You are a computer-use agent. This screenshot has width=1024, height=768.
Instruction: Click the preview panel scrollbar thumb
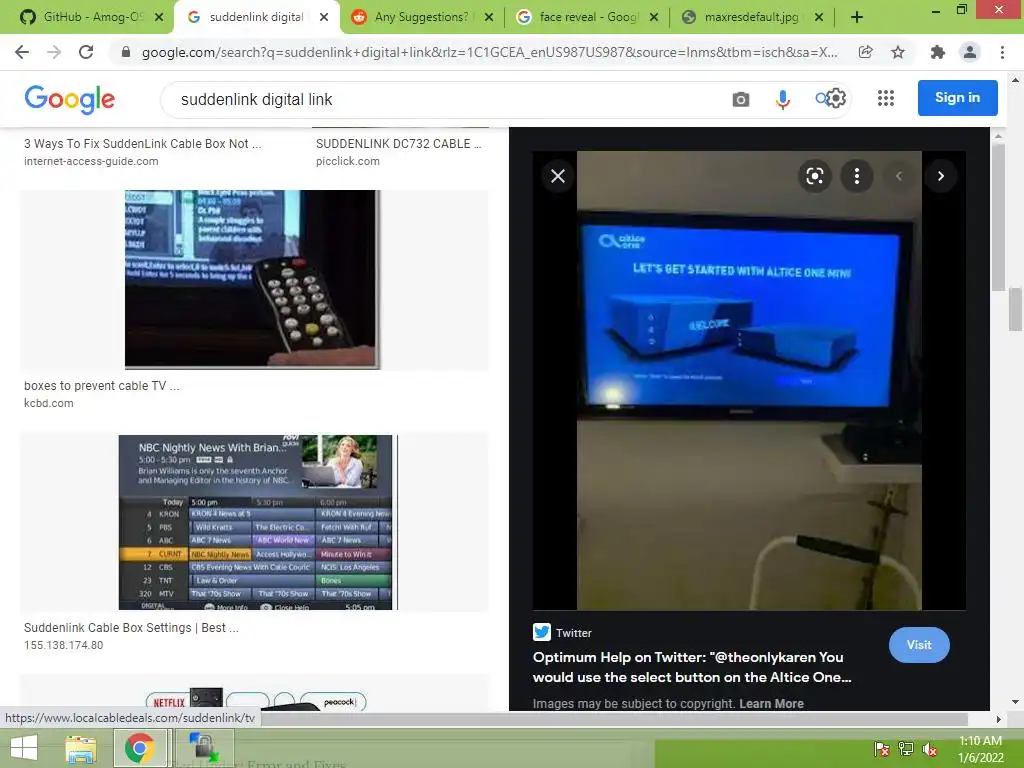[x=998, y=217]
